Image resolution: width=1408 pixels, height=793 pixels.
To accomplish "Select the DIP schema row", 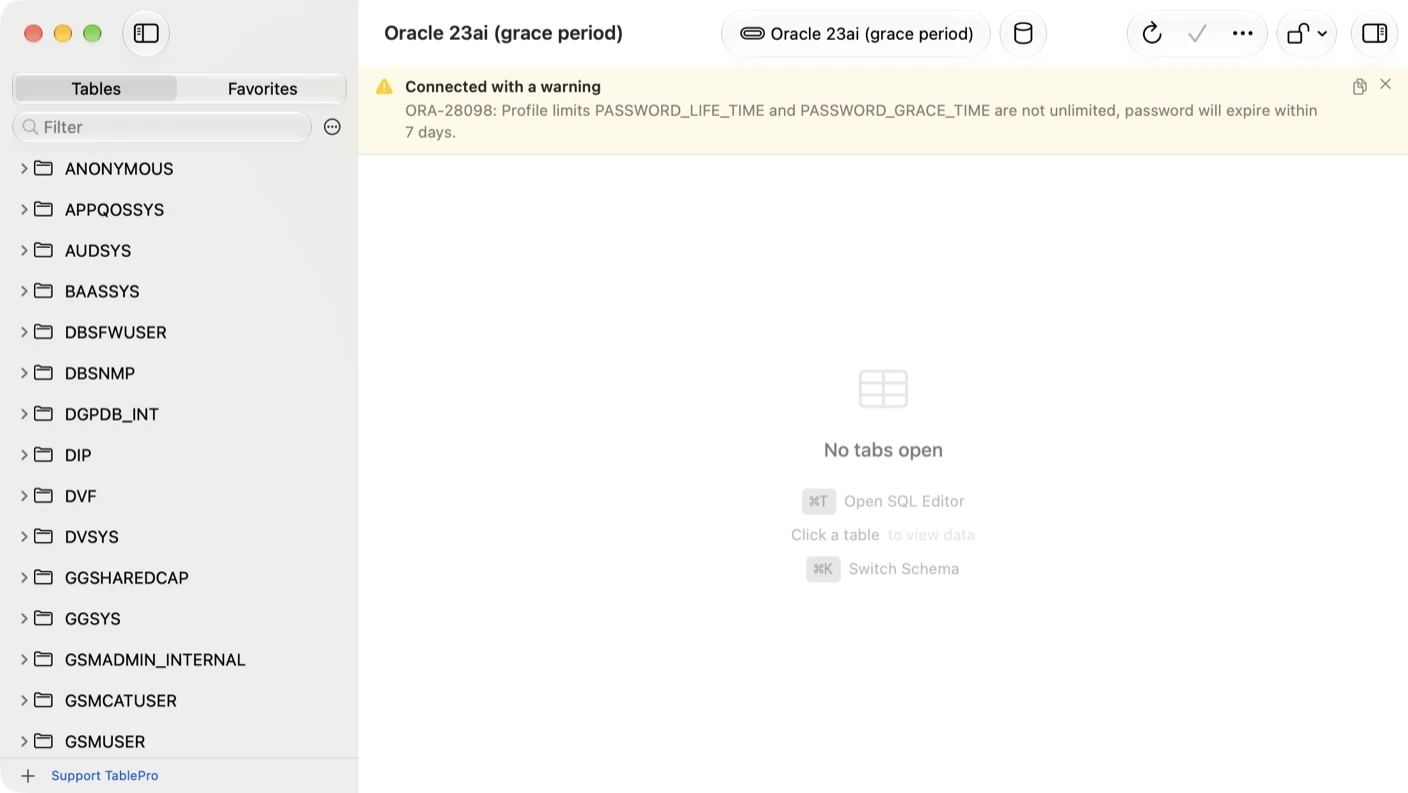I will point(179,455).
